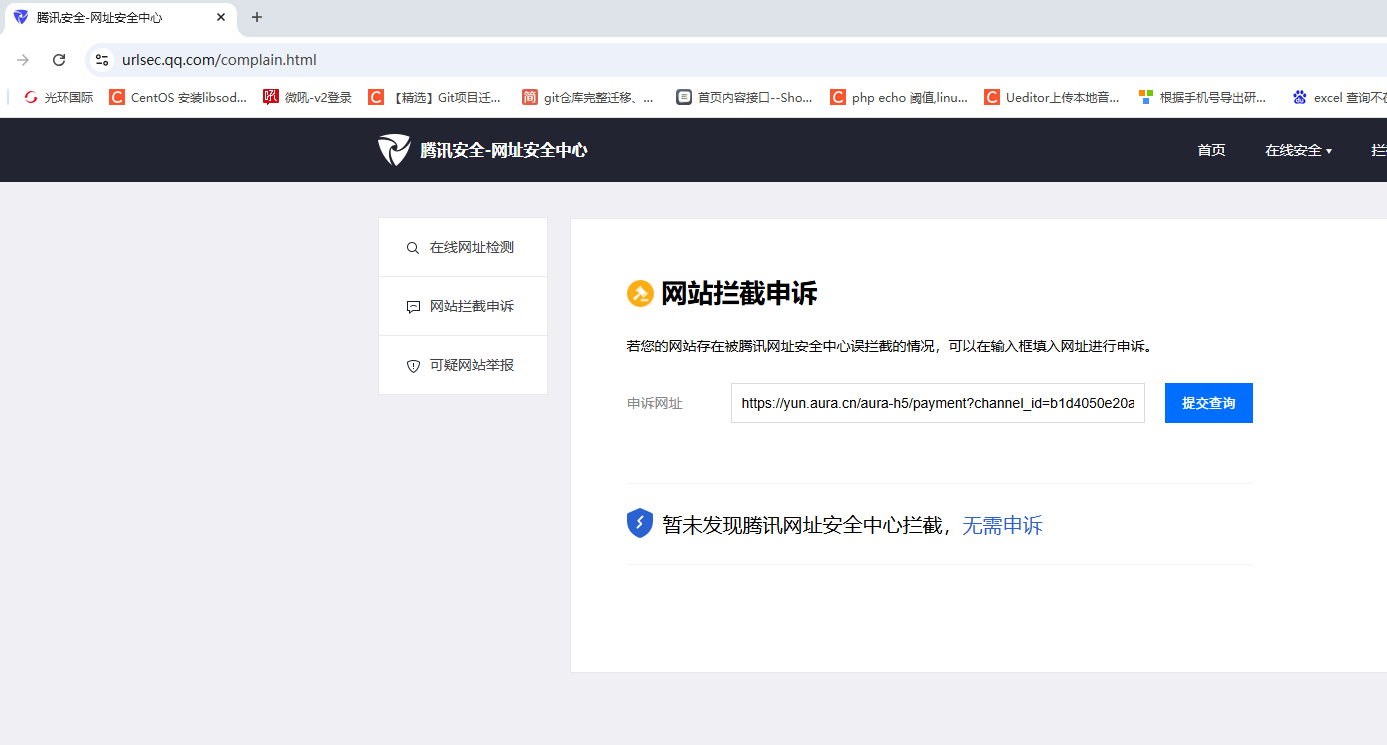This screenshot has width=1387, height=745.
Task: Open the php echo 阈值 bookmark
Action: [899, 97]
